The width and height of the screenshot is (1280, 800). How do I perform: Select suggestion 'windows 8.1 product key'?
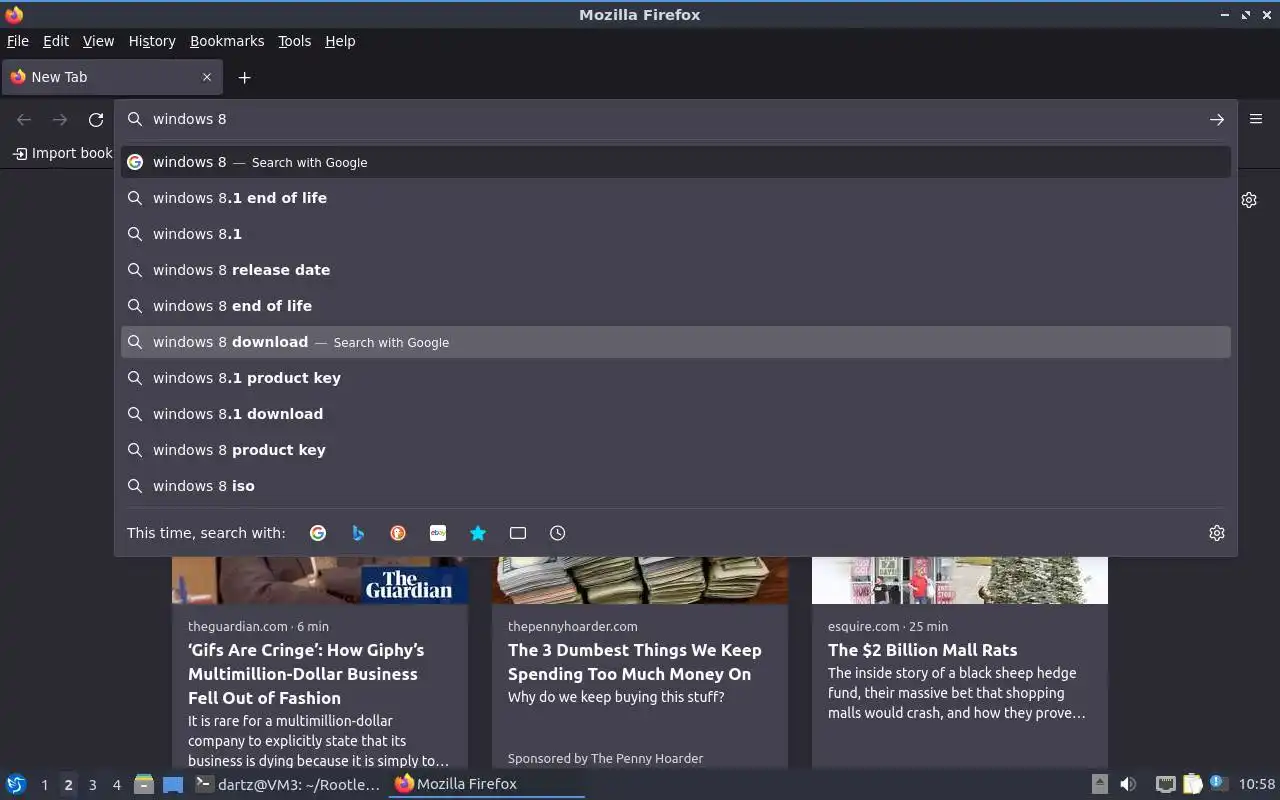[676, 378]
